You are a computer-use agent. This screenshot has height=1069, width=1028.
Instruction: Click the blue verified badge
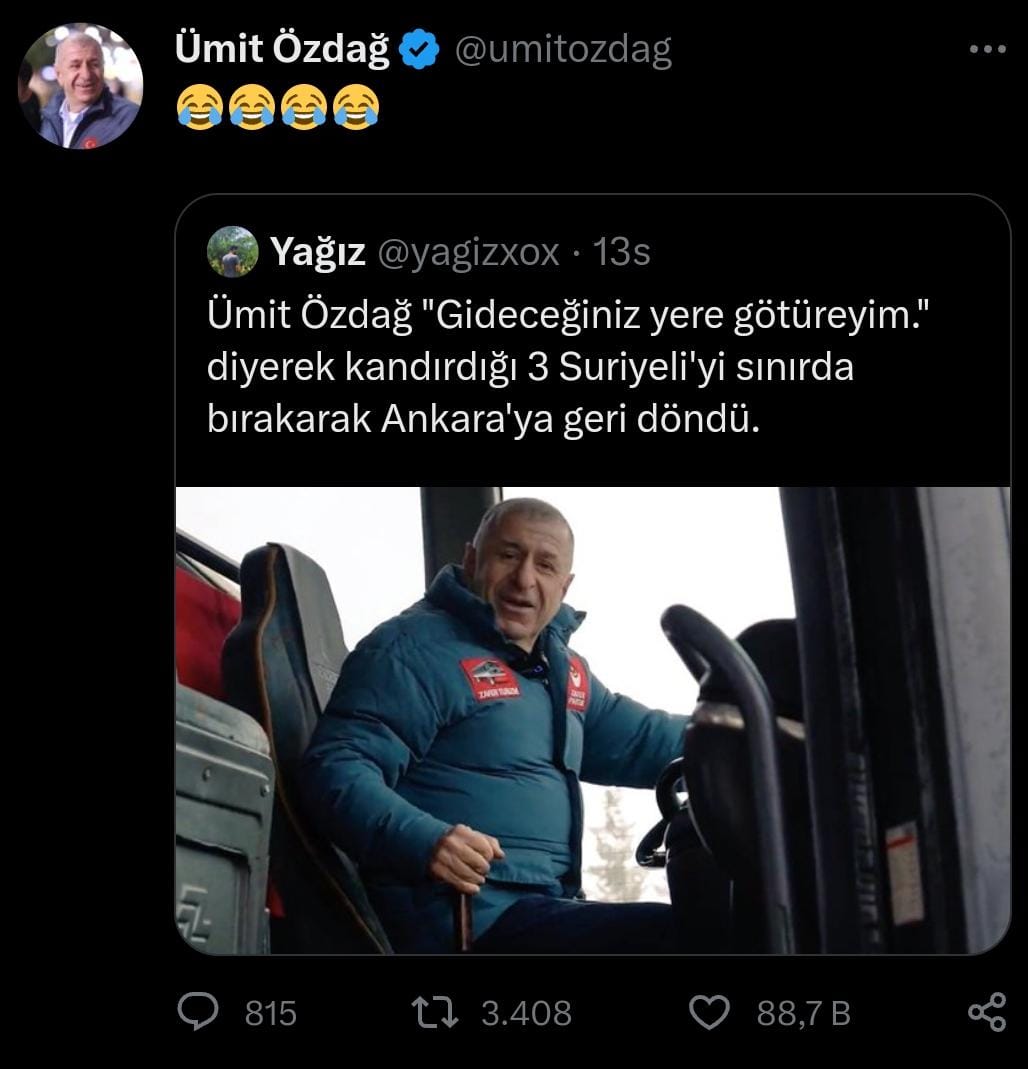click(x=418, y=49)
